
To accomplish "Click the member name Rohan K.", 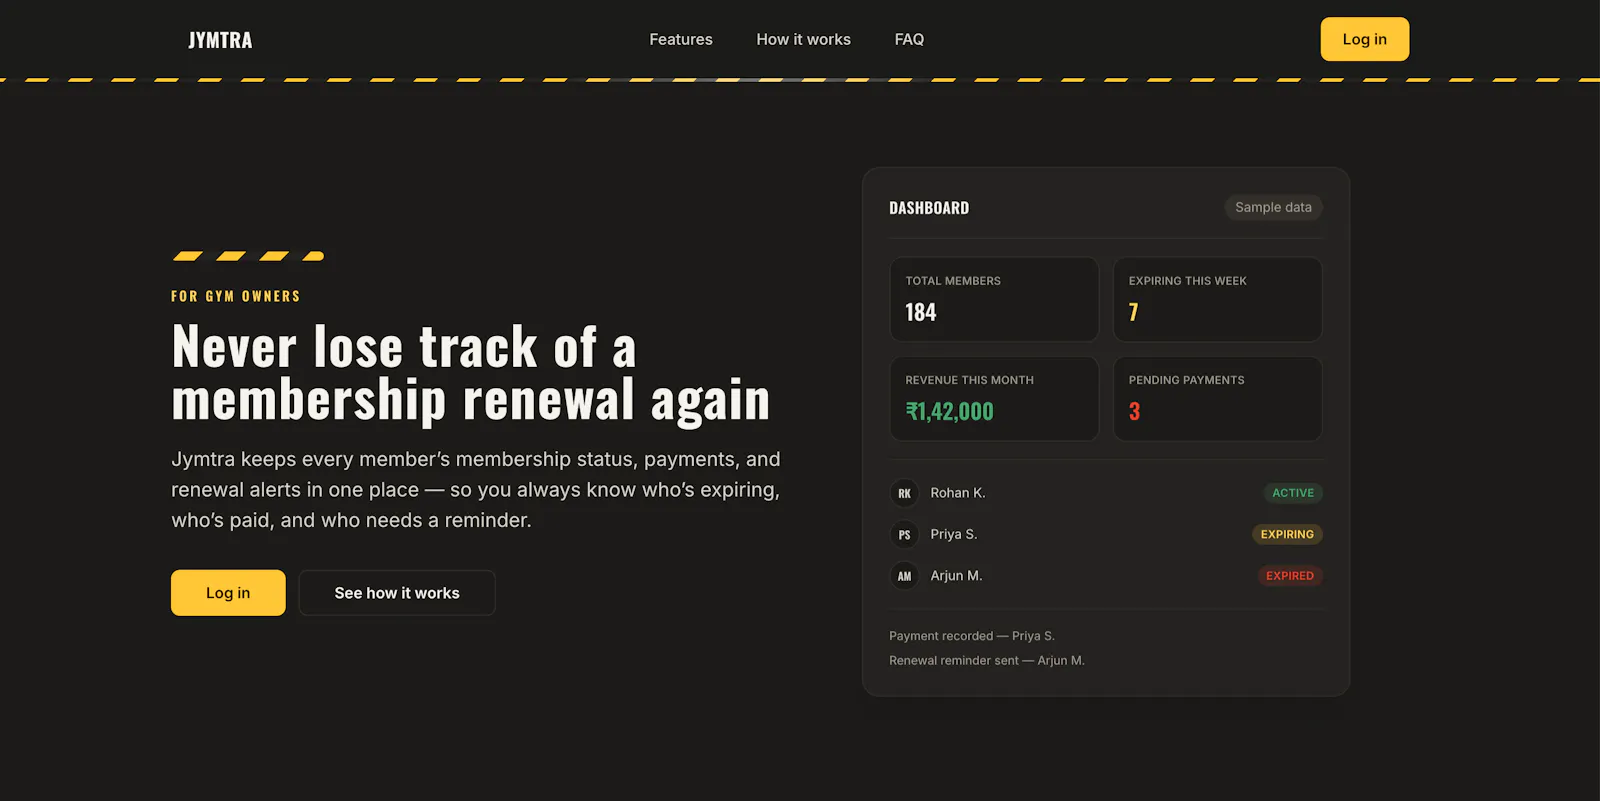I will click(958, 493).
